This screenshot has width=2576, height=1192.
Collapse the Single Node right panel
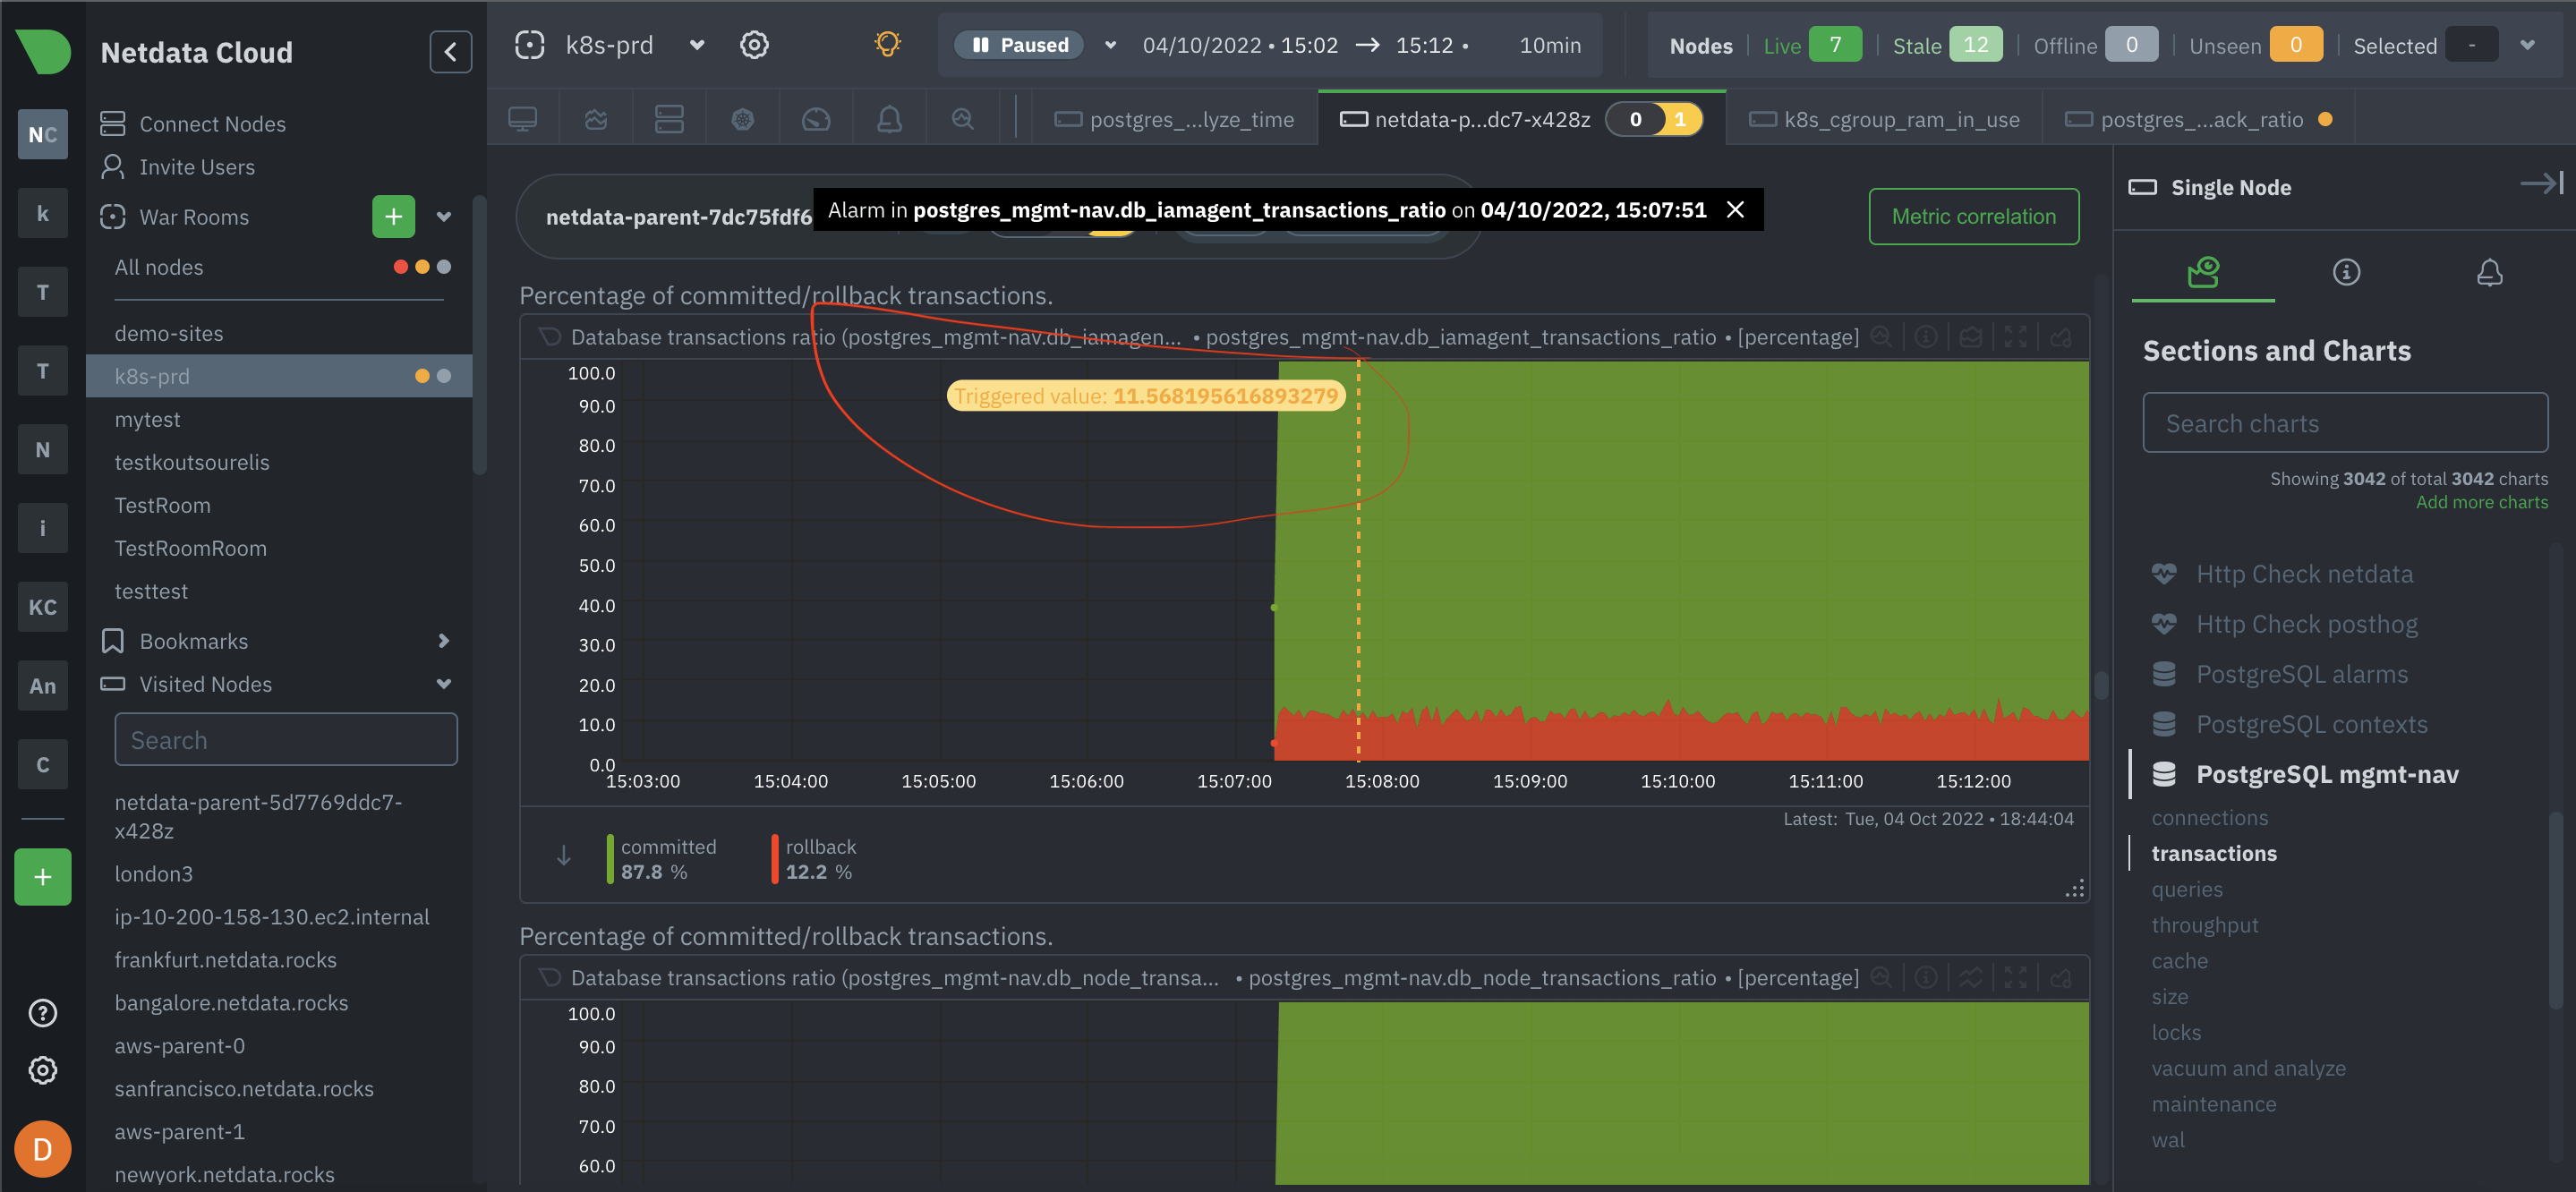(2542, 183)
